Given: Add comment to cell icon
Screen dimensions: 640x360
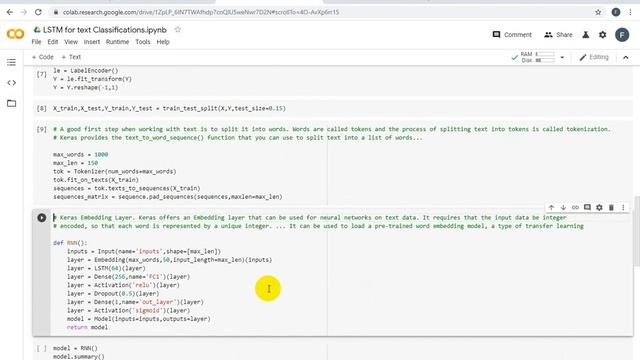Looking at the screenshot, I should tap(587, 207).
